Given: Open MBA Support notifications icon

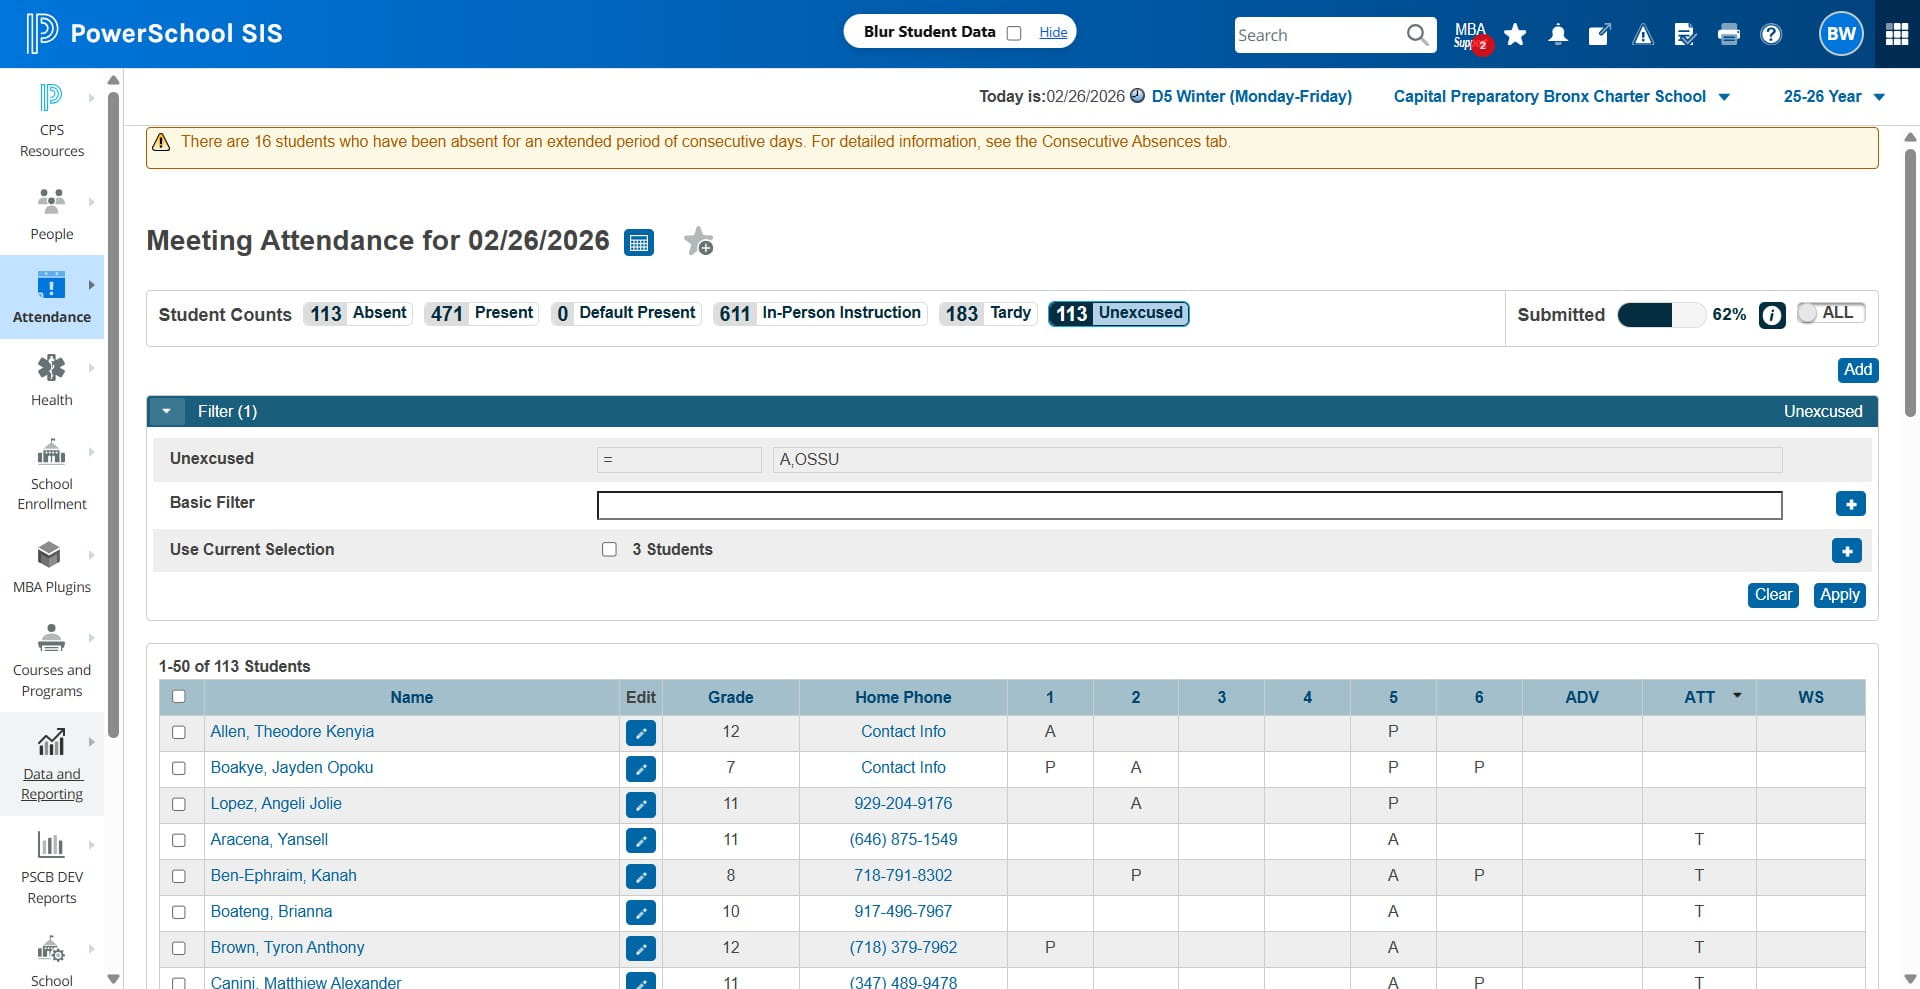Looking at the screenshot, I should 1471,35.
